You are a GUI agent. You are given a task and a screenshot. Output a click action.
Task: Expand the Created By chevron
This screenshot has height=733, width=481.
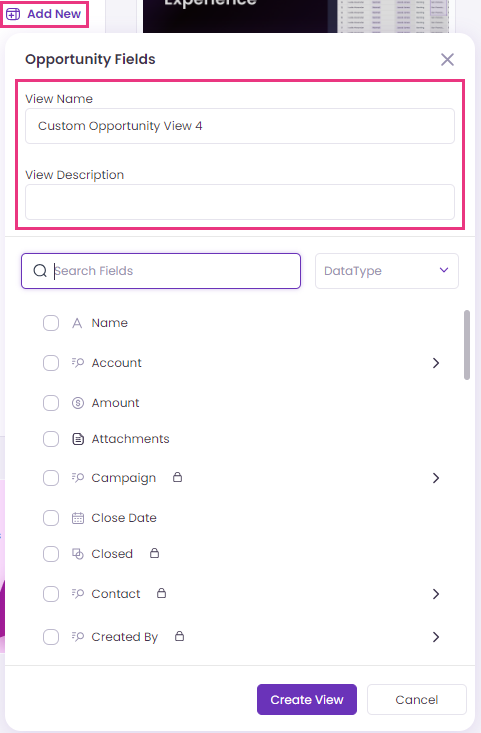point(436,637)
